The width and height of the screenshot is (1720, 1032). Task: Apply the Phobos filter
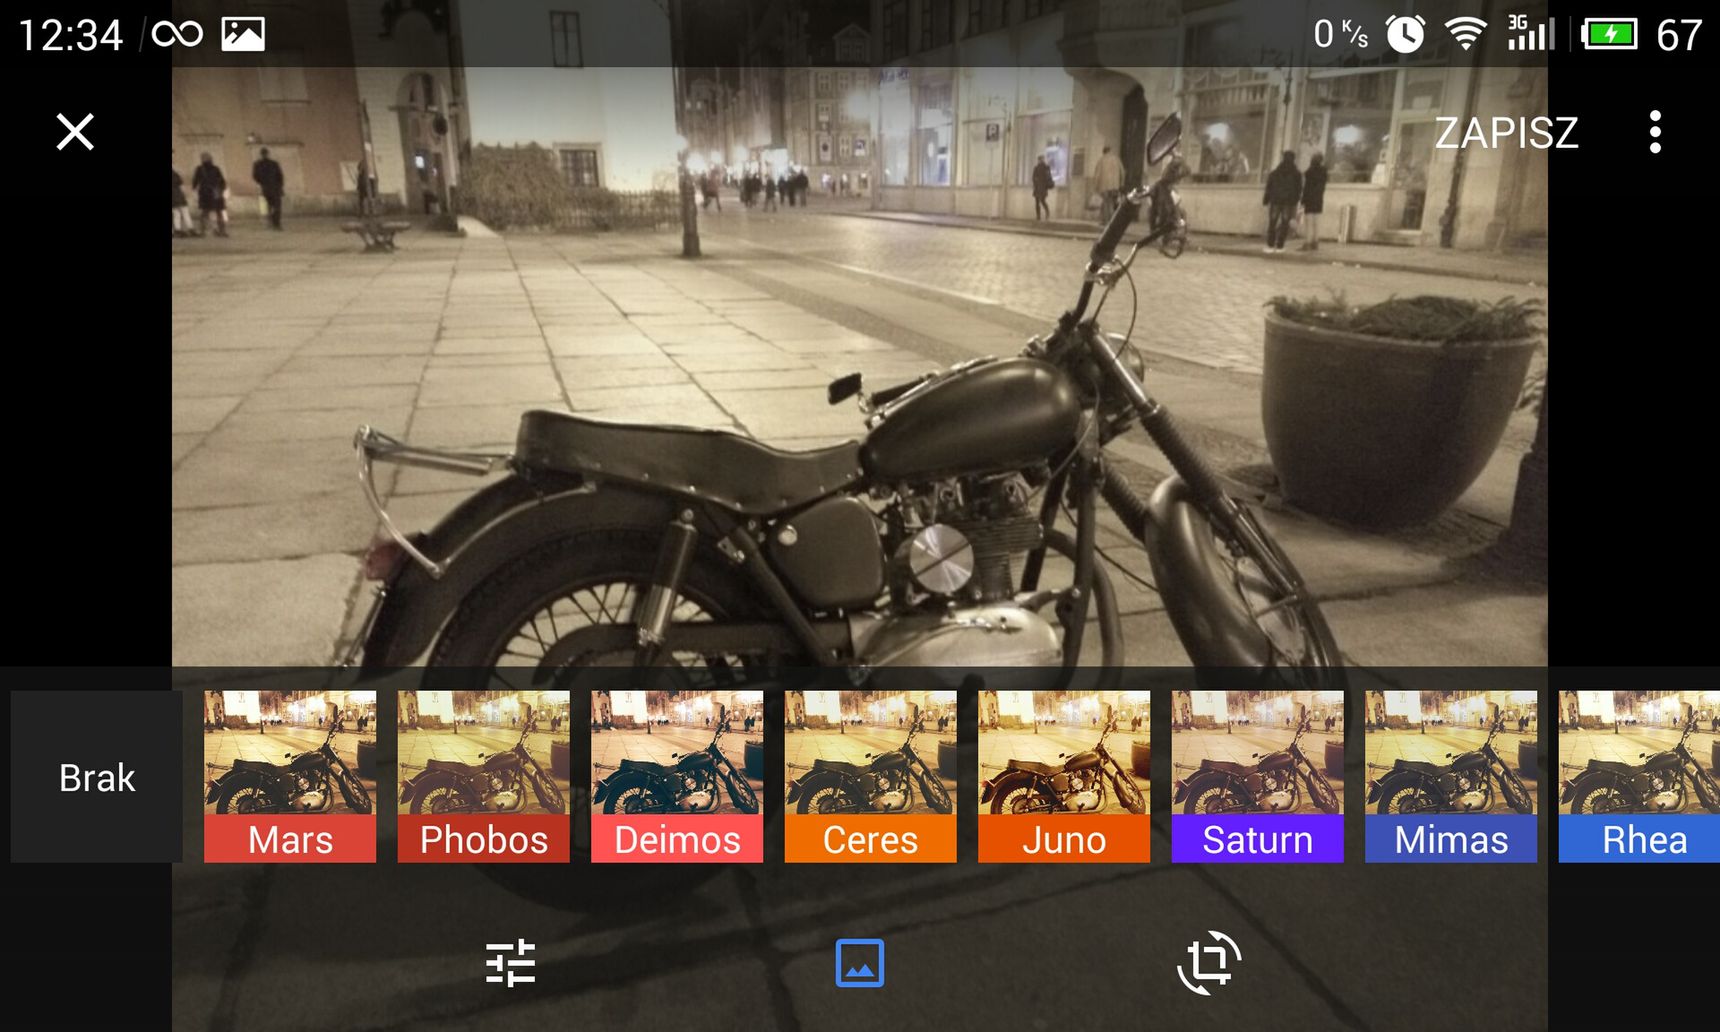click(484, 777)
